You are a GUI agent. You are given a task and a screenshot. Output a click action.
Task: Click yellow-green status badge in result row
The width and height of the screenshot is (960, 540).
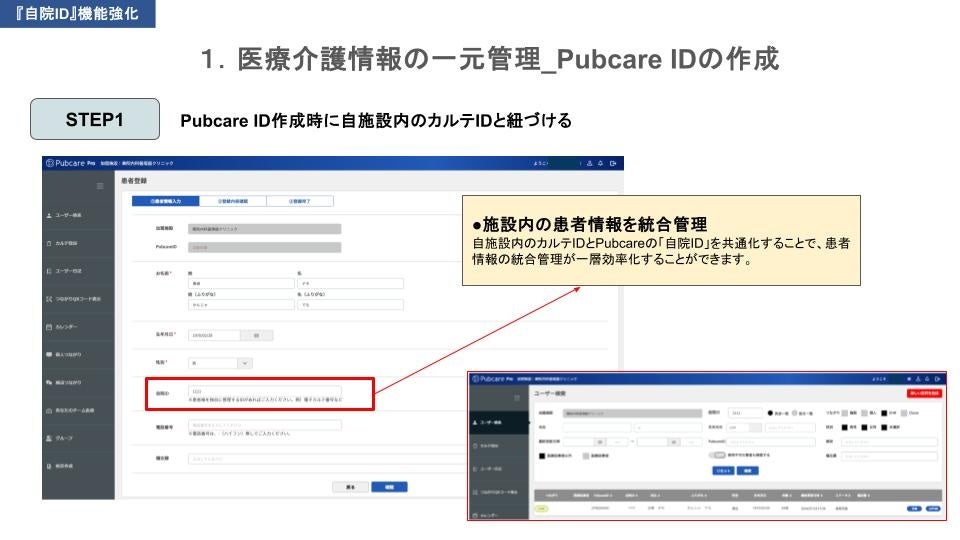pyautogui.click(x=541, y=509)
